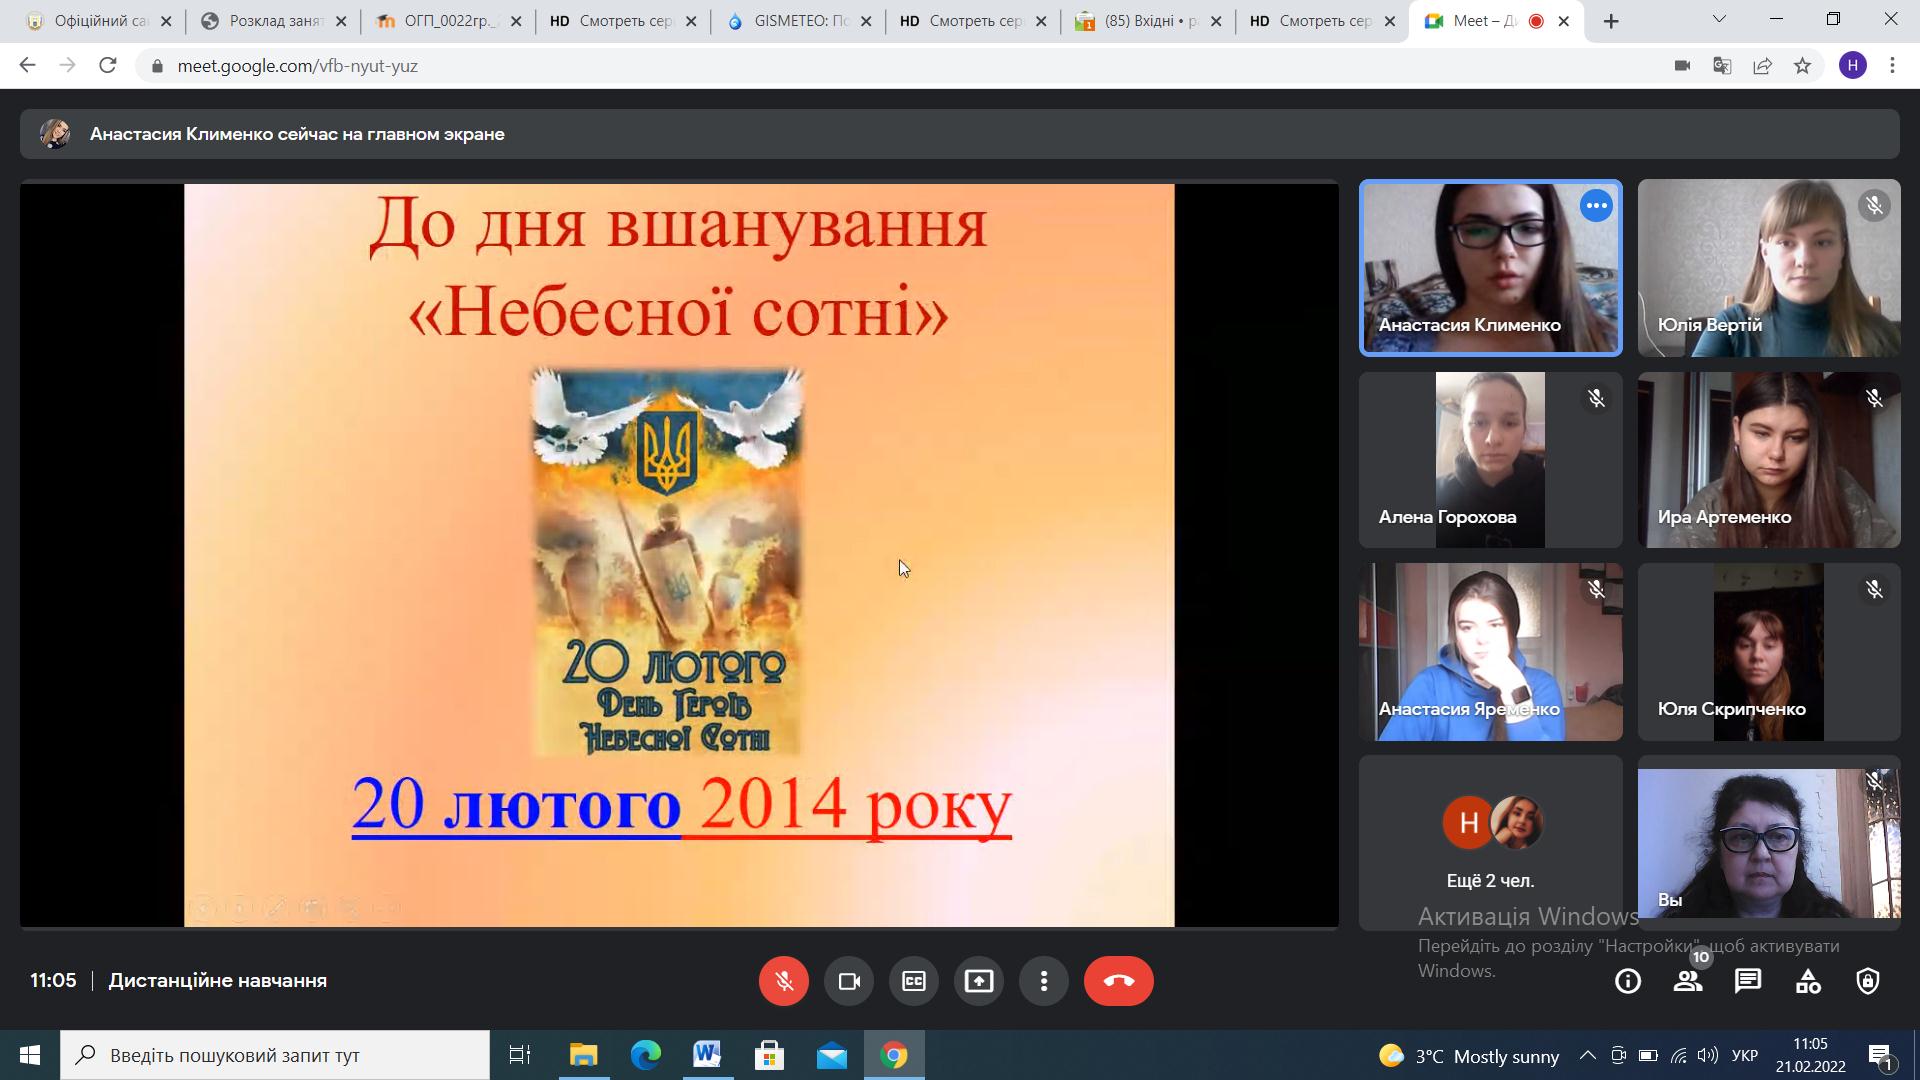
Task: Open the chat panel icon
Action: coord(1748,981)
